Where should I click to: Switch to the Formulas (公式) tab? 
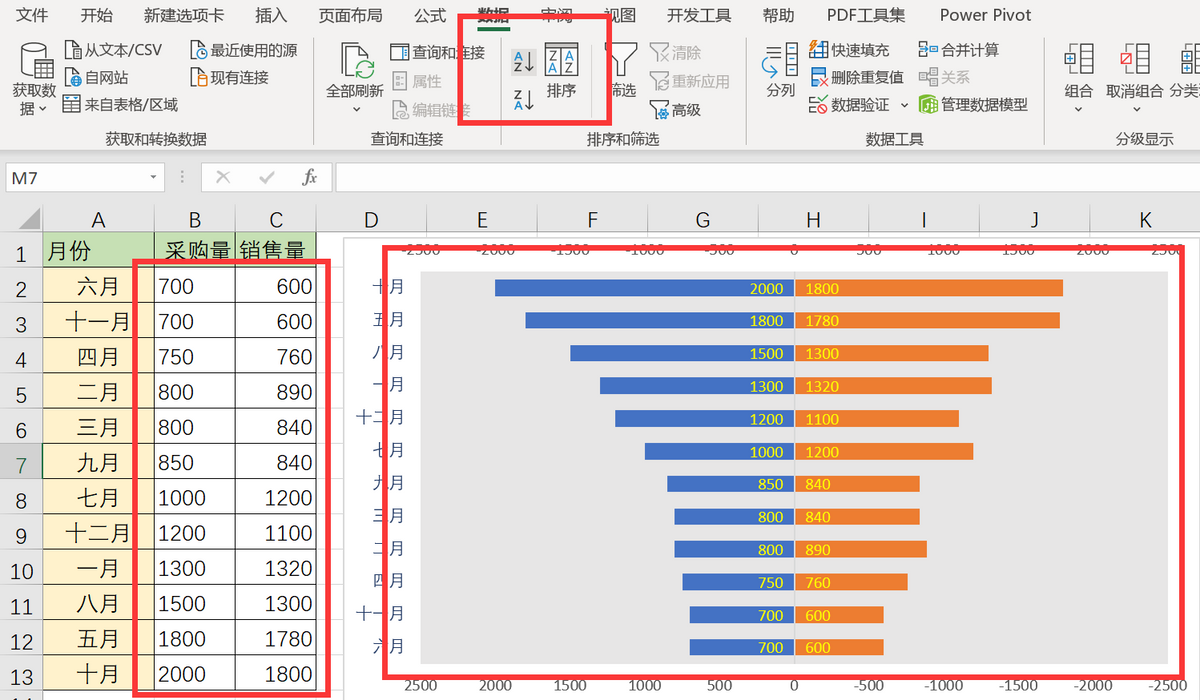point(430,15)
